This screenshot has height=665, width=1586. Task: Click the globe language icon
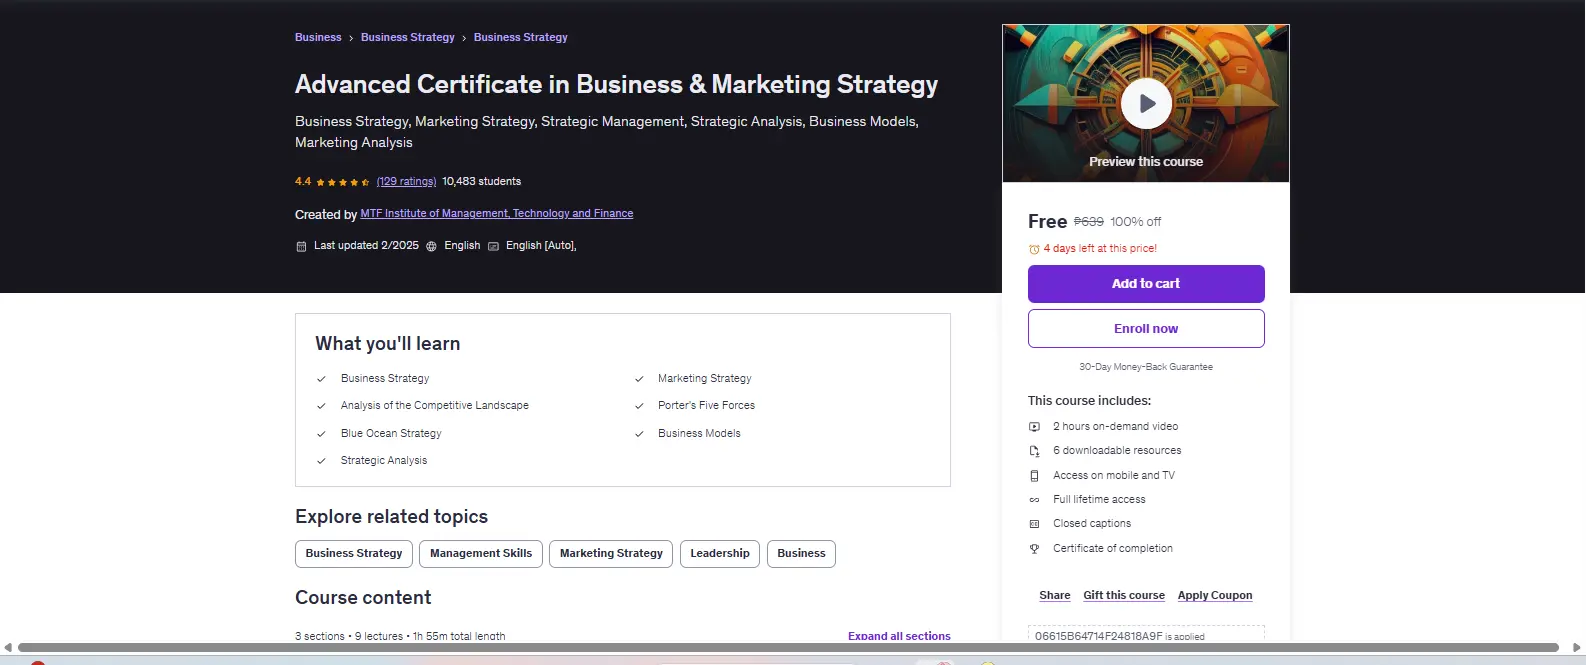pos(432,246)
